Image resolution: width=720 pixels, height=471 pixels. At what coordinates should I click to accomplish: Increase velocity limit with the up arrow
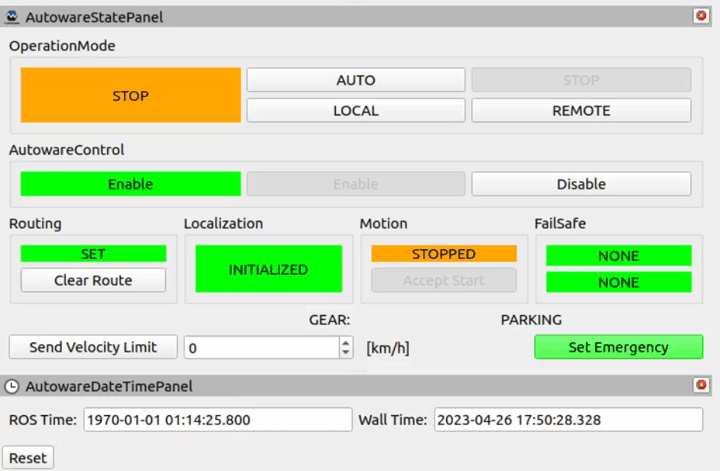click(x=346, y=342)
